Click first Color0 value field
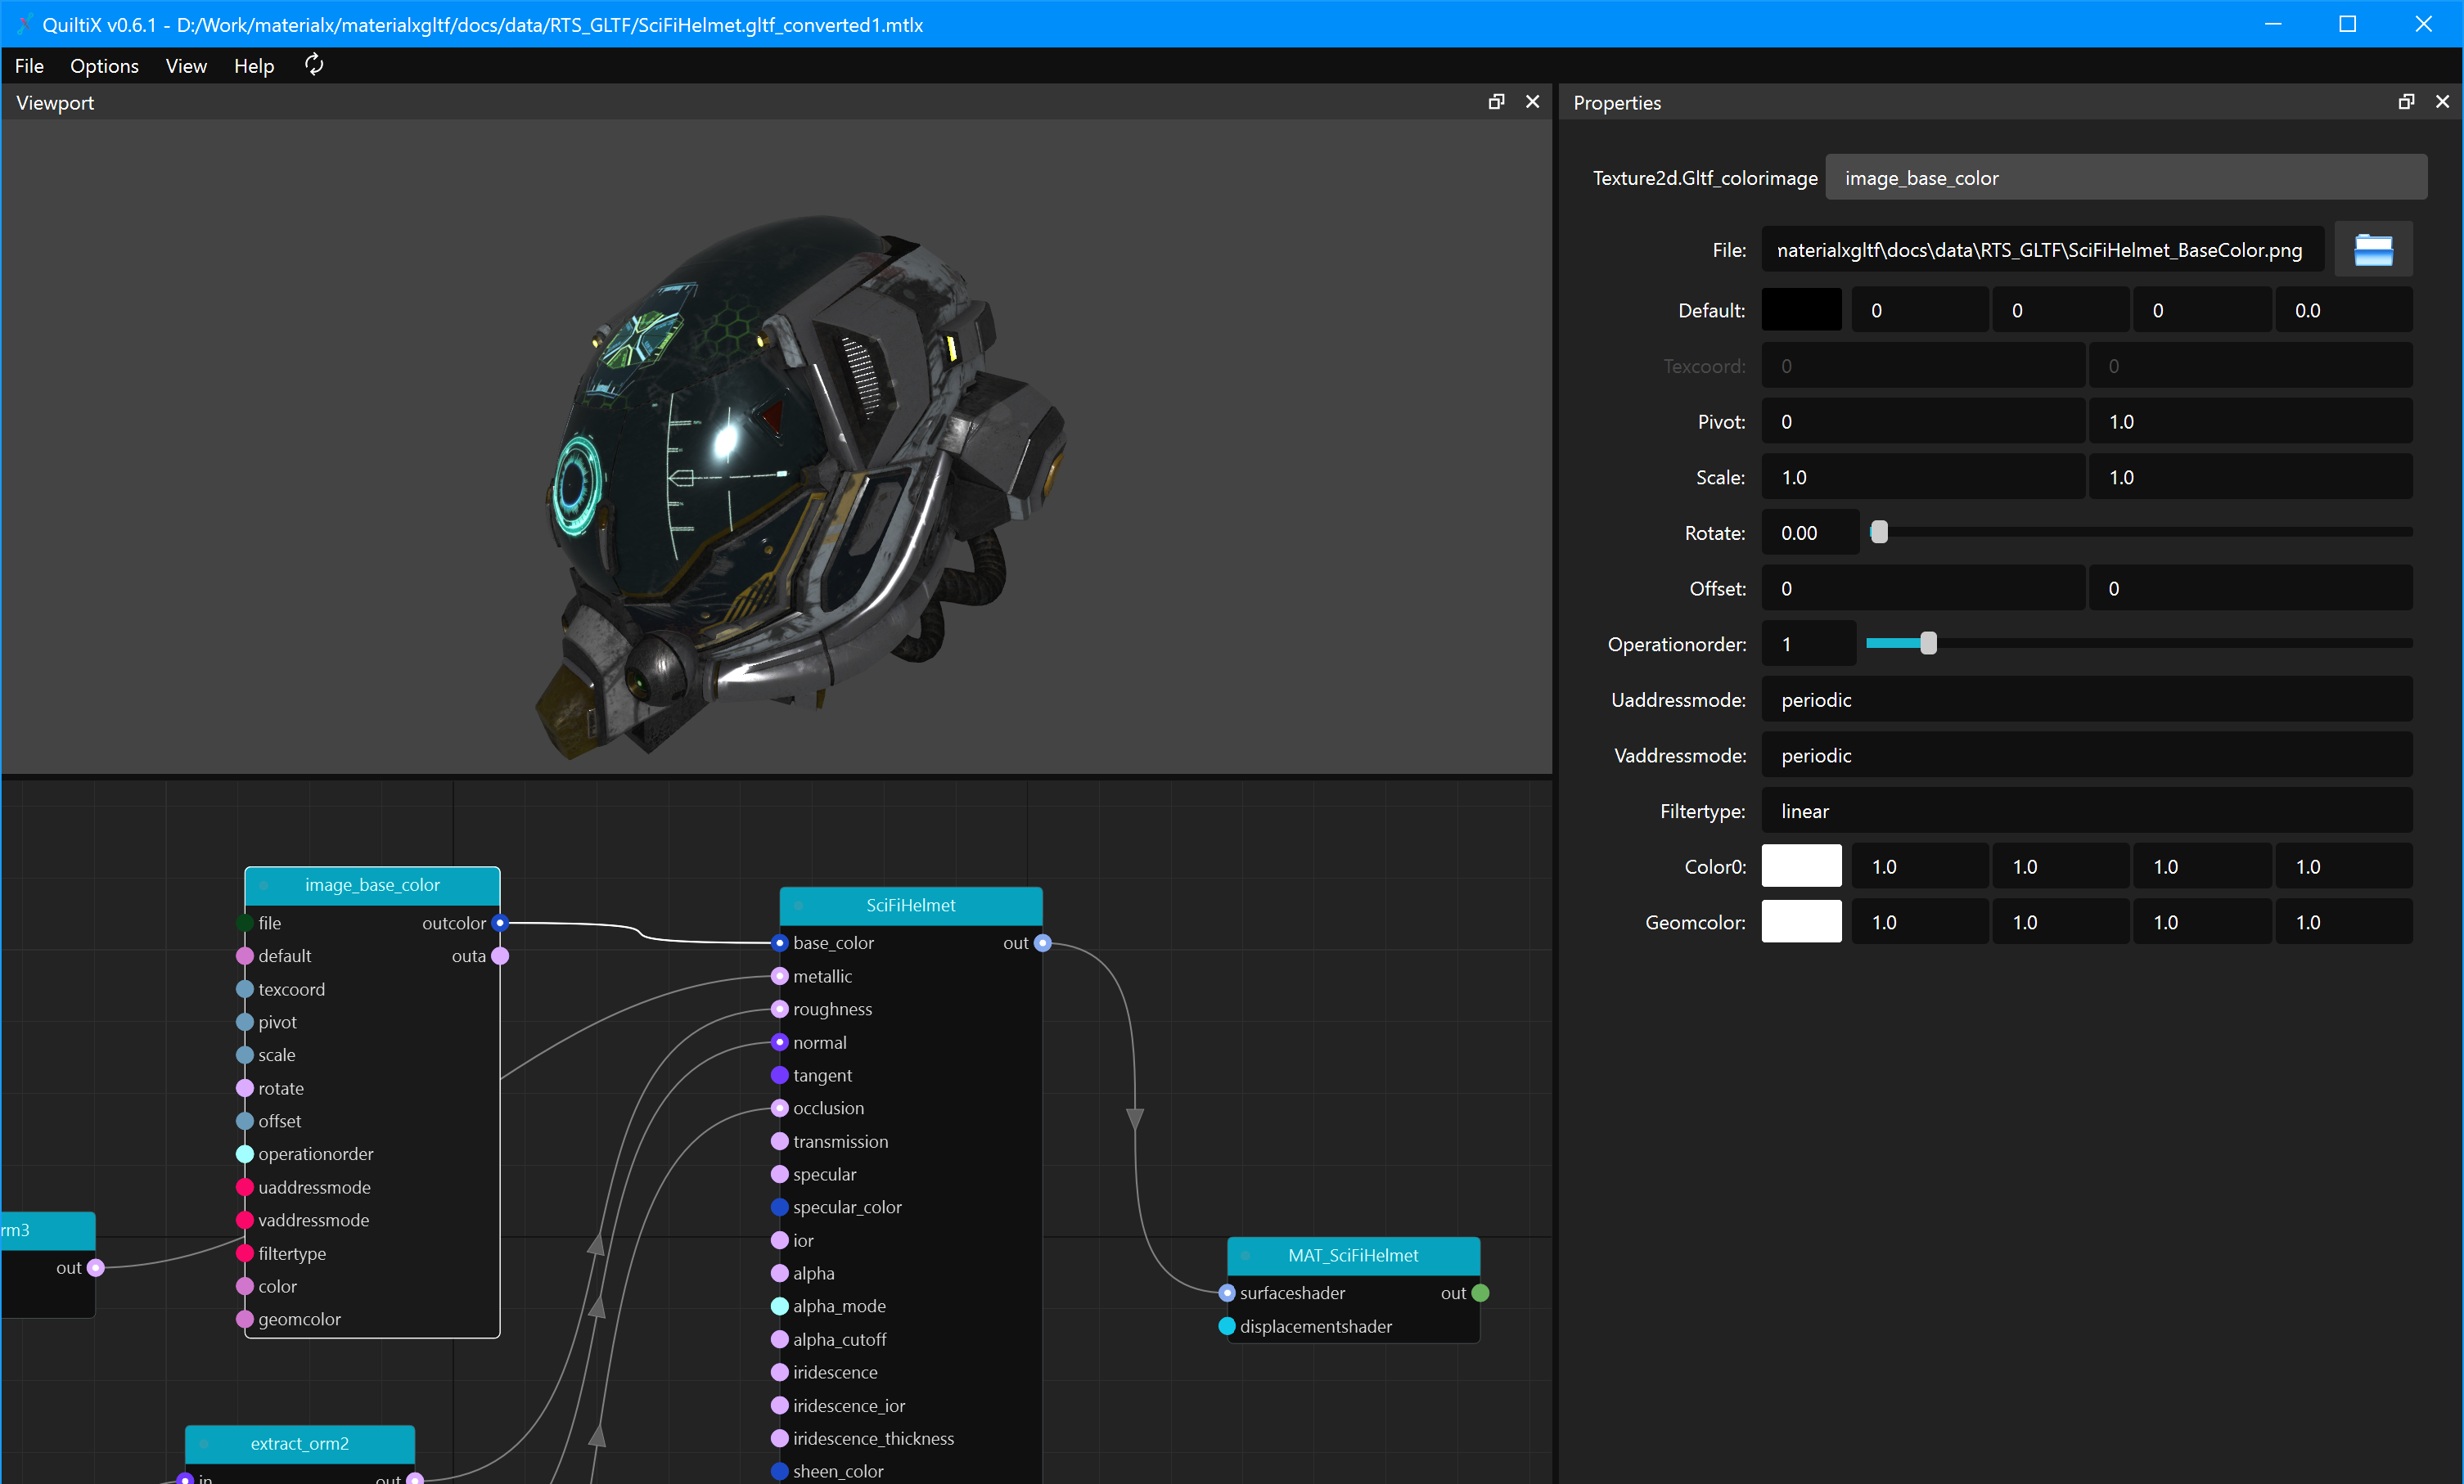Viewport: 2464px width, 1484px height. pyautogui.click(x=1919, y=866)
